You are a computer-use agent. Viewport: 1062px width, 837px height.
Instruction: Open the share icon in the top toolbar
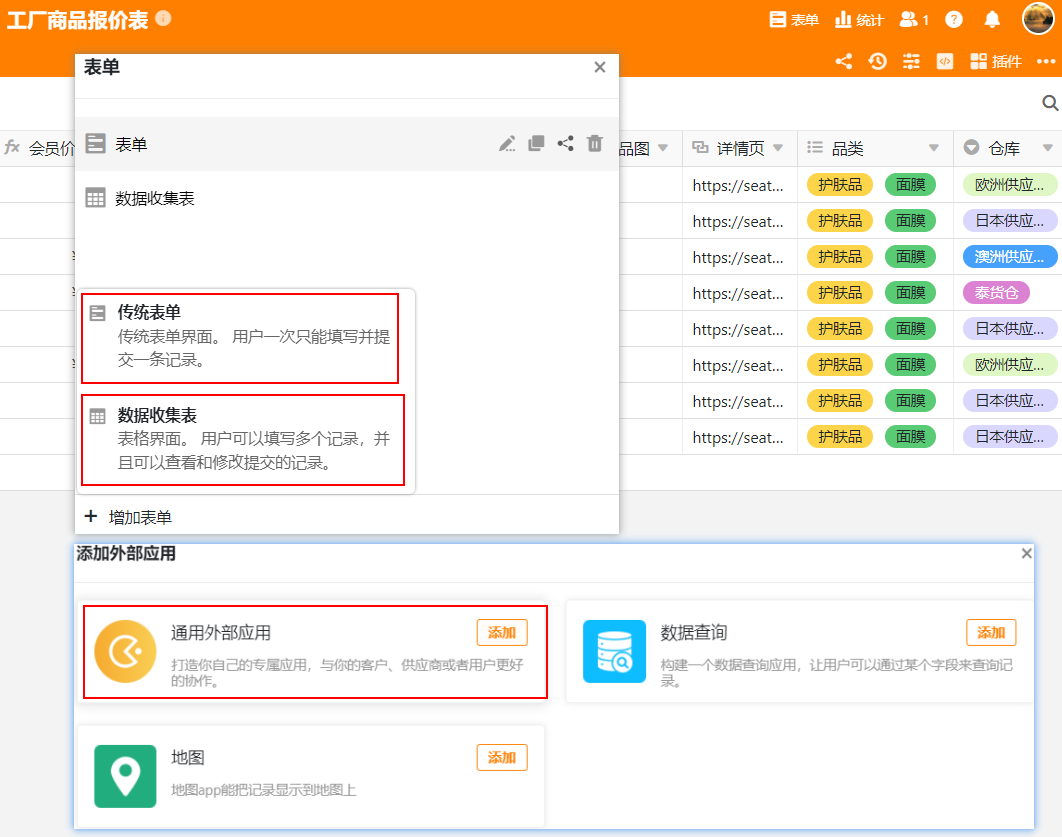(x=843, y=61)
